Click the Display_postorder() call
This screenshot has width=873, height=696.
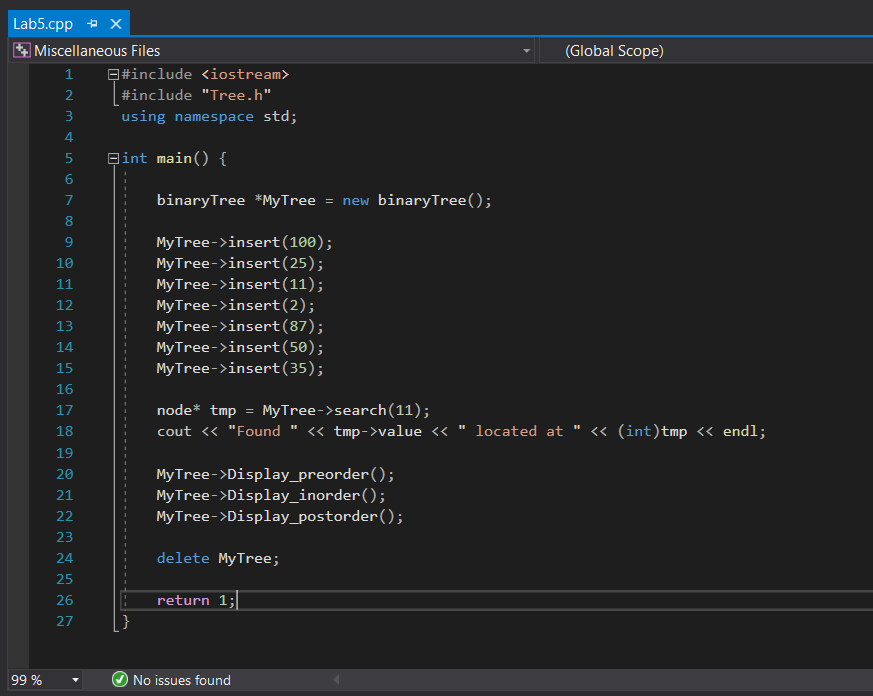click(x=310, y=517)
